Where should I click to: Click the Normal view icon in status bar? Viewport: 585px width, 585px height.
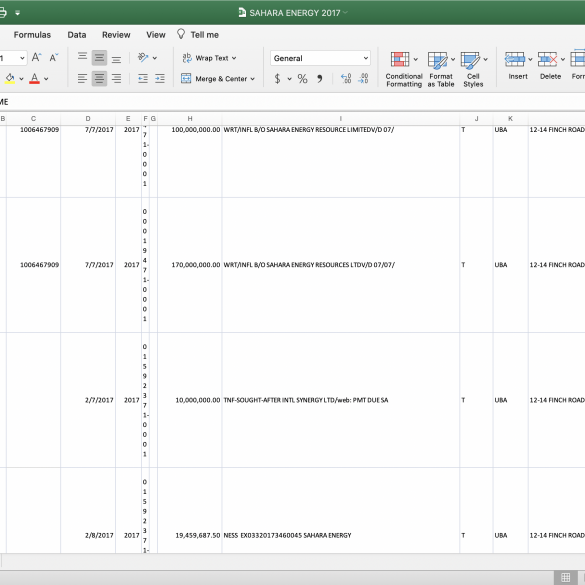(x=566, y=577)
